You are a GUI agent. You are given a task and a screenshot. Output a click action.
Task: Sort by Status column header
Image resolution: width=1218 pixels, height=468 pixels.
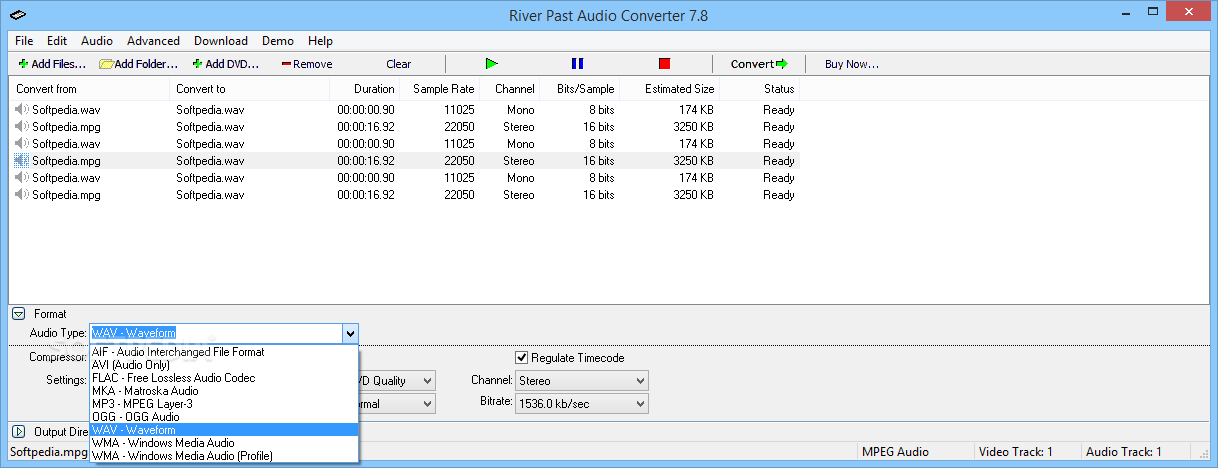[x=760, y=89]
